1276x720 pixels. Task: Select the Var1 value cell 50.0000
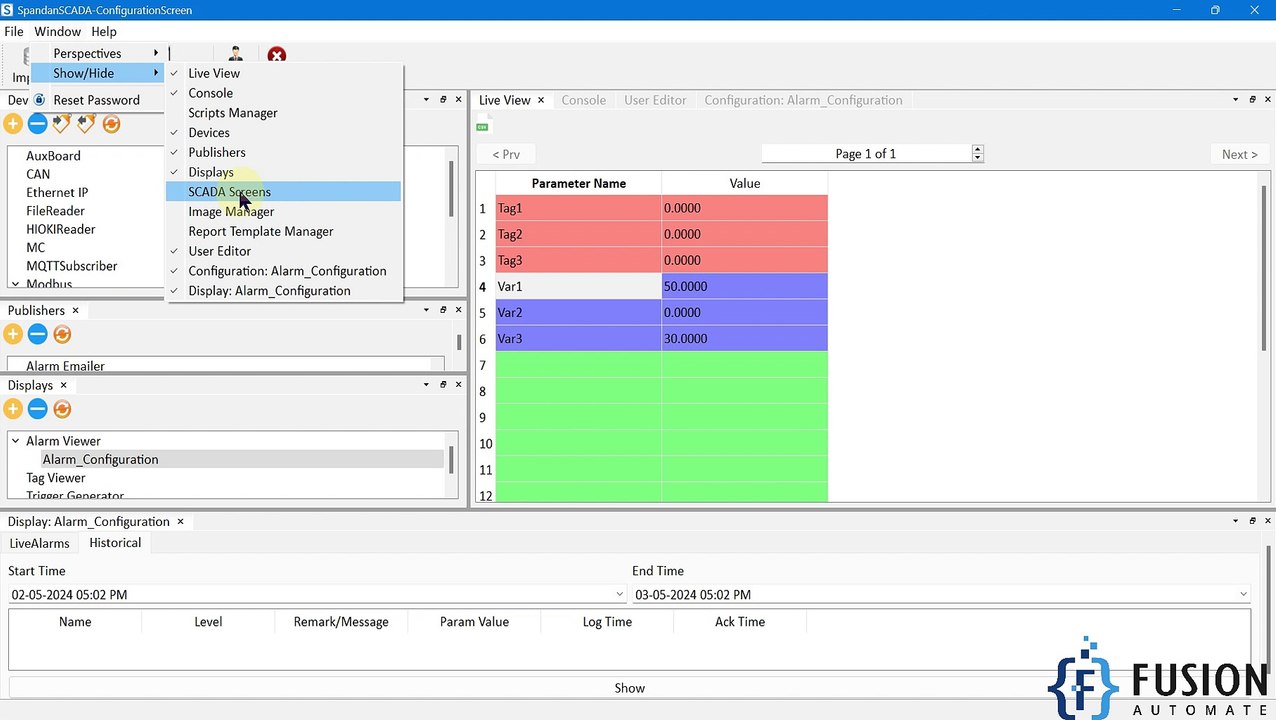point(745,286)
